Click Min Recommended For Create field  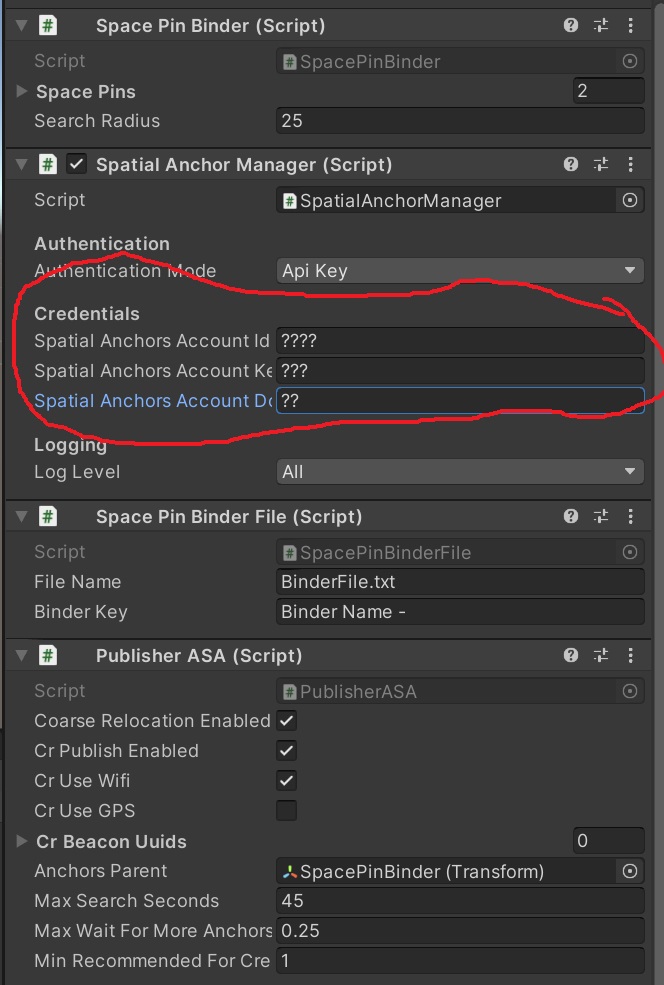pos(460,961)
